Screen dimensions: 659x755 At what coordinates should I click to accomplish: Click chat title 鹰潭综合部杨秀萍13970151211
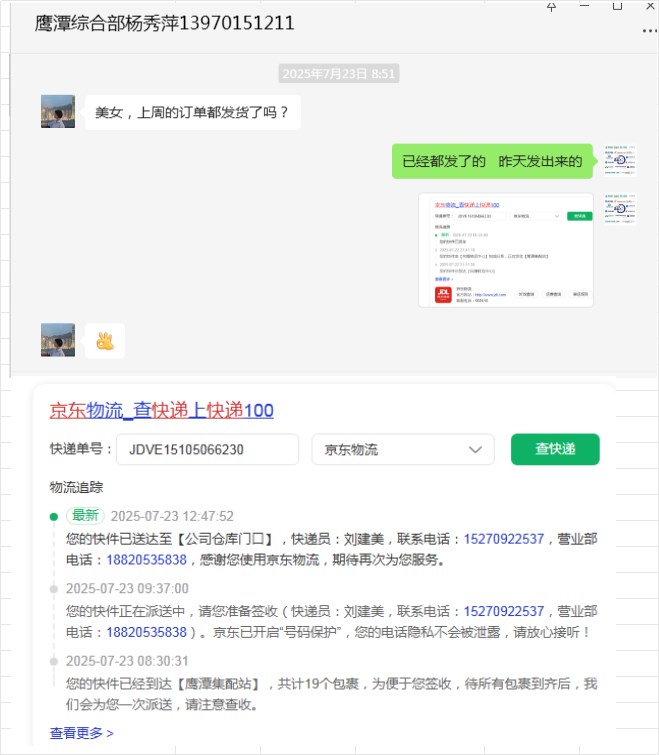tap(164, 23)
